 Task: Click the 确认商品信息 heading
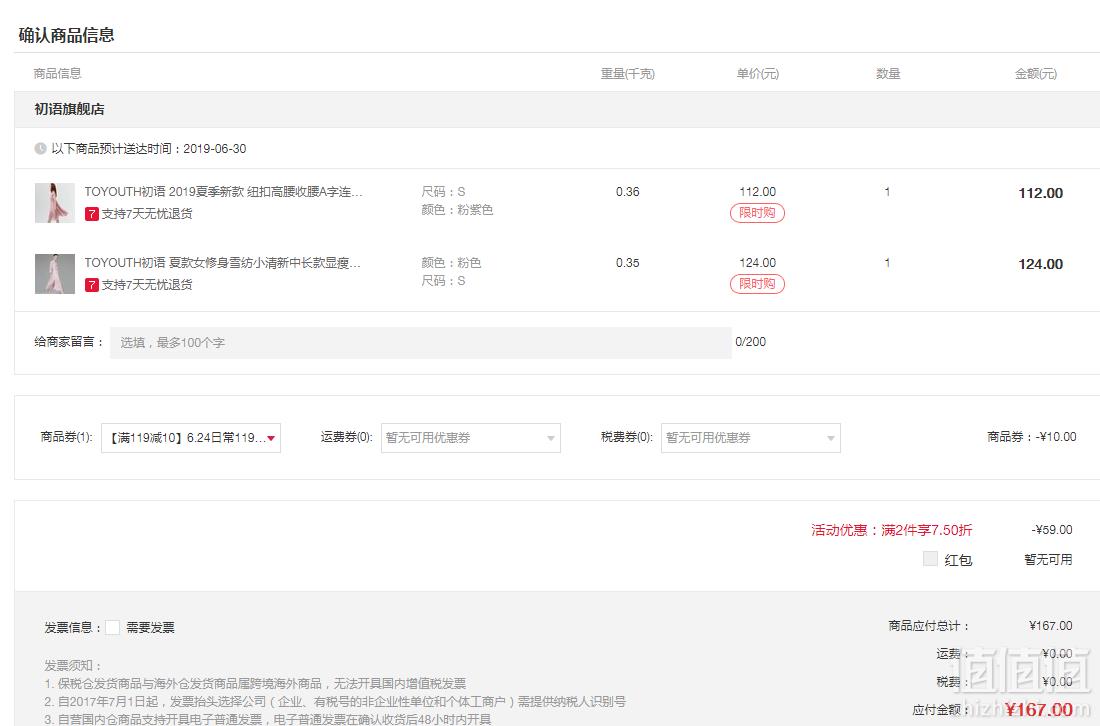(x=66, y=35)
